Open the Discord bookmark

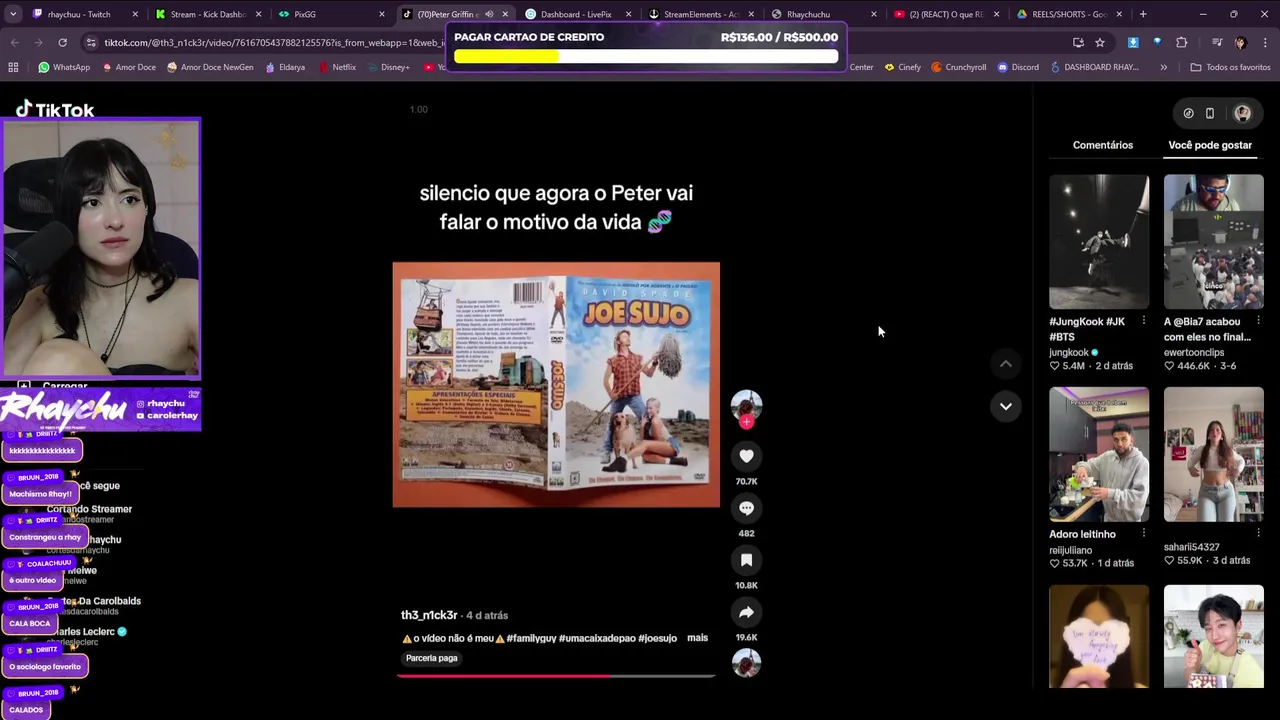tap(1018, 67)
